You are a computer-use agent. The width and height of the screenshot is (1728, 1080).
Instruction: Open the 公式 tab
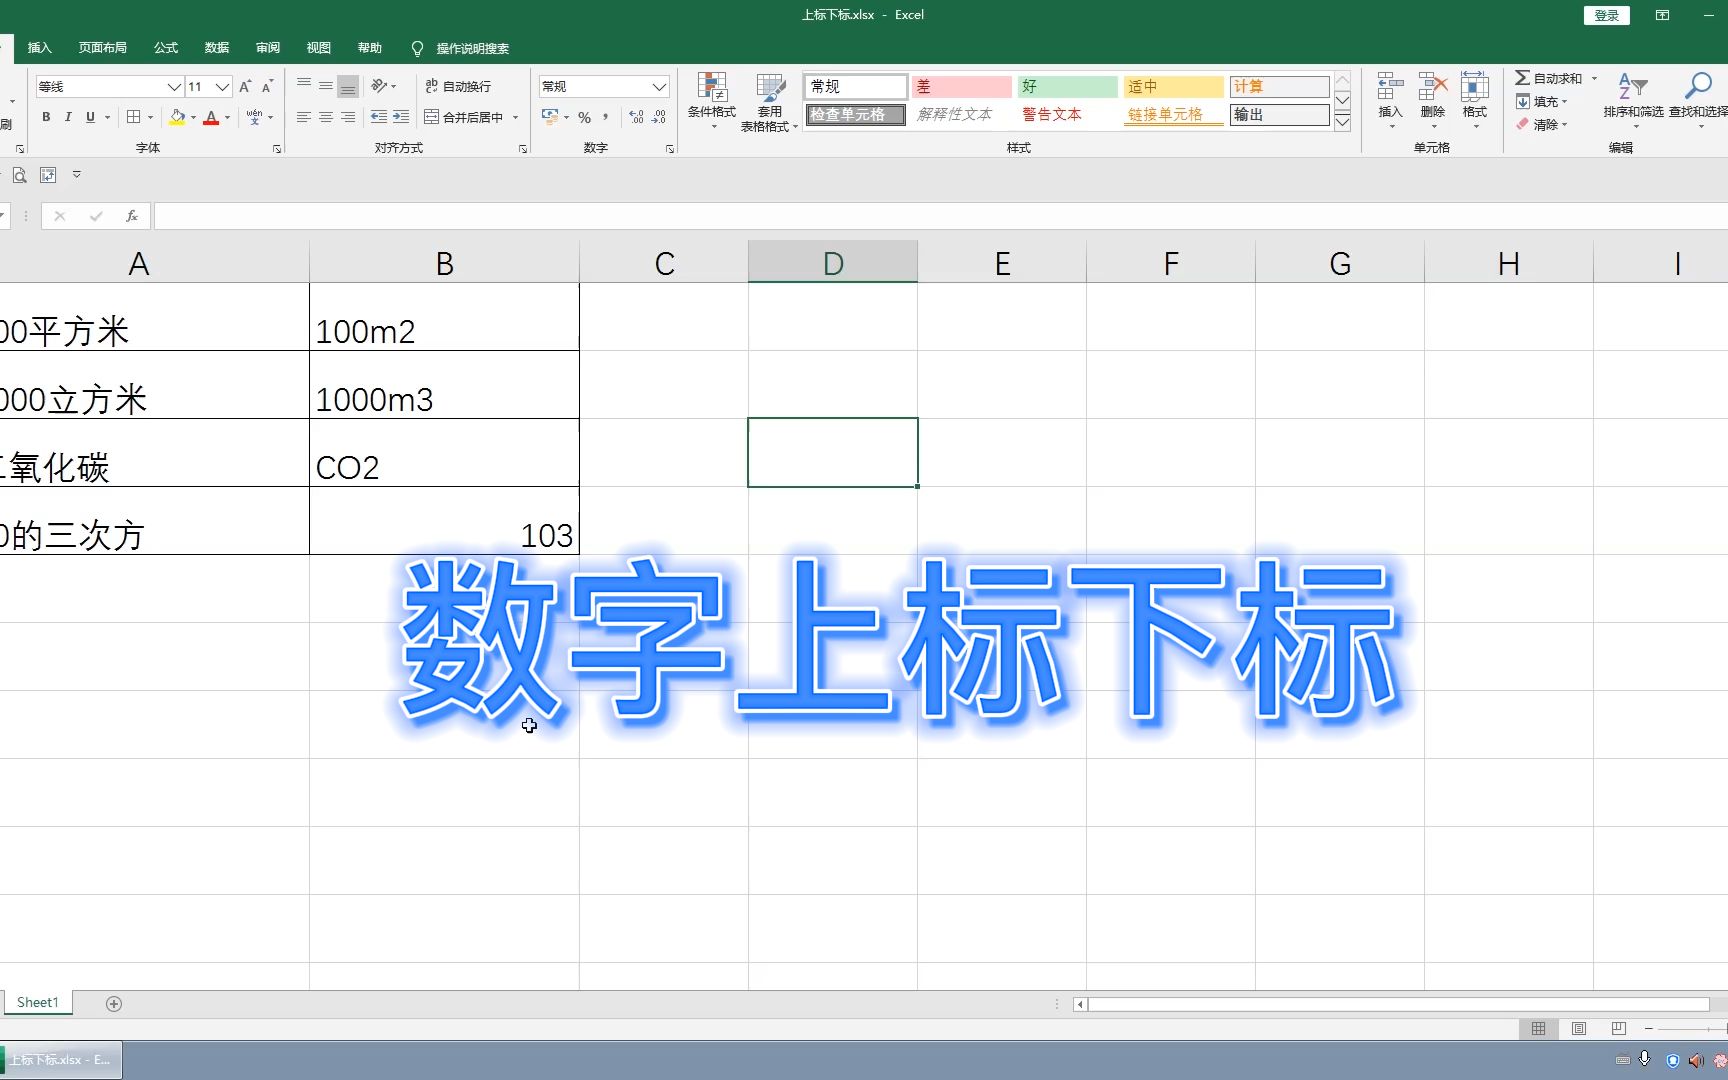(x=166, y=48)
